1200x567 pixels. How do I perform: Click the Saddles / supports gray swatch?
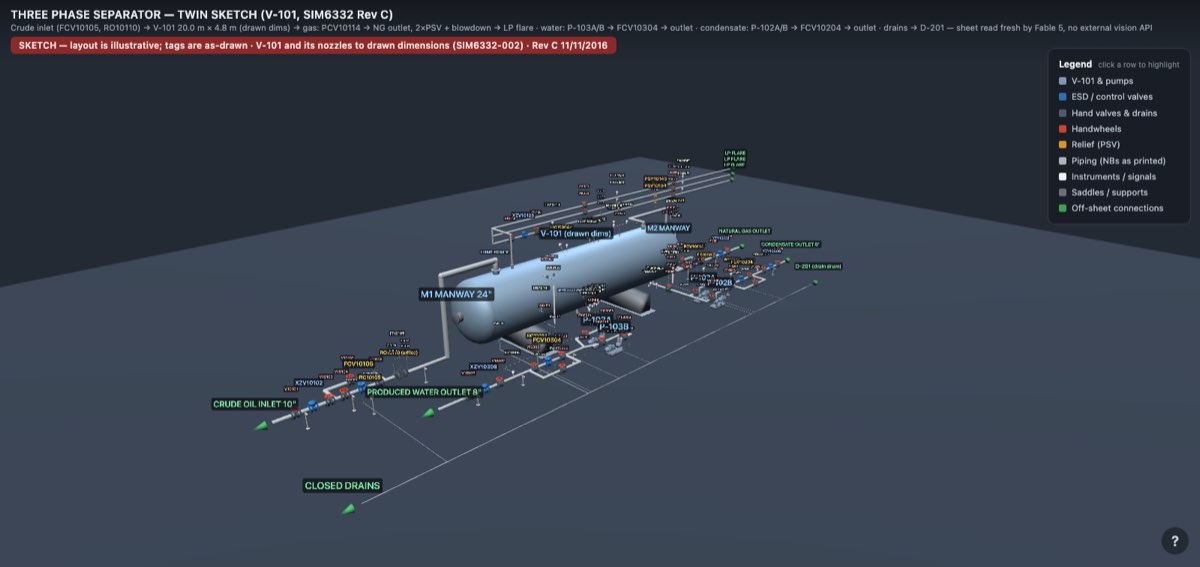(1063, 192)
